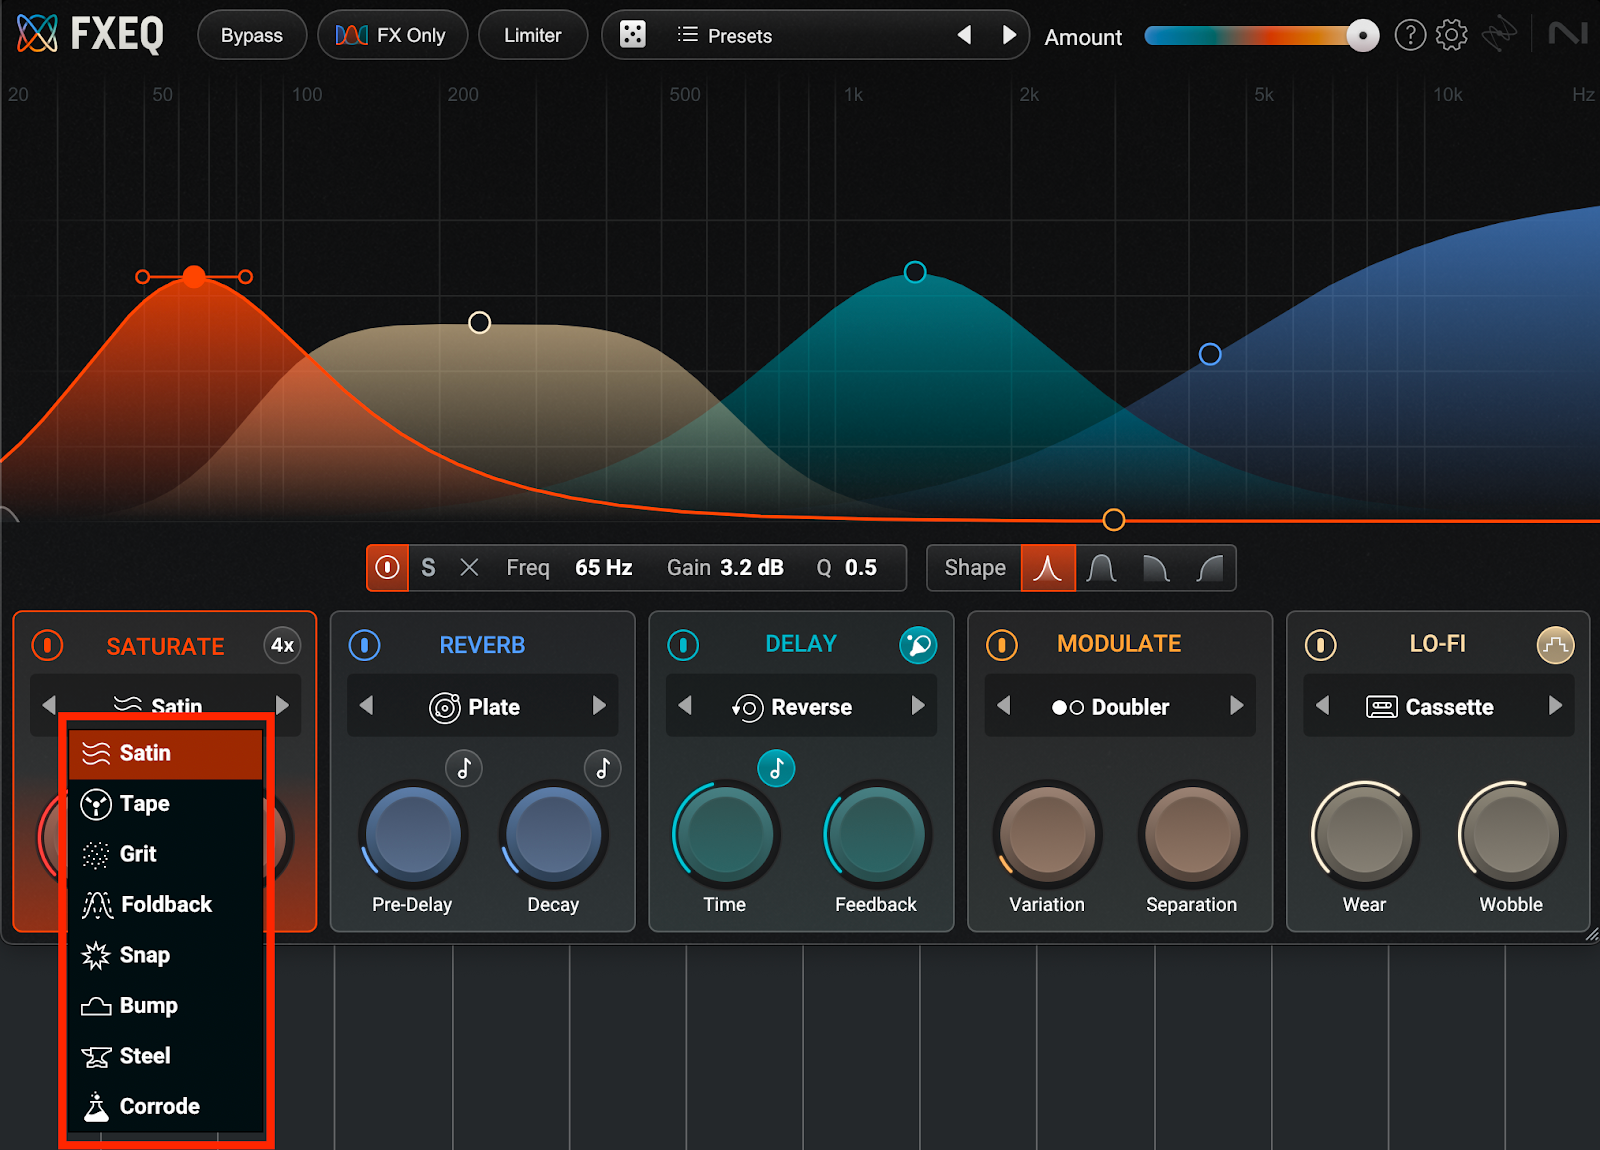1600x1150 pixels.
Task: Click the randomize dice icon
Action: point(633,35)
